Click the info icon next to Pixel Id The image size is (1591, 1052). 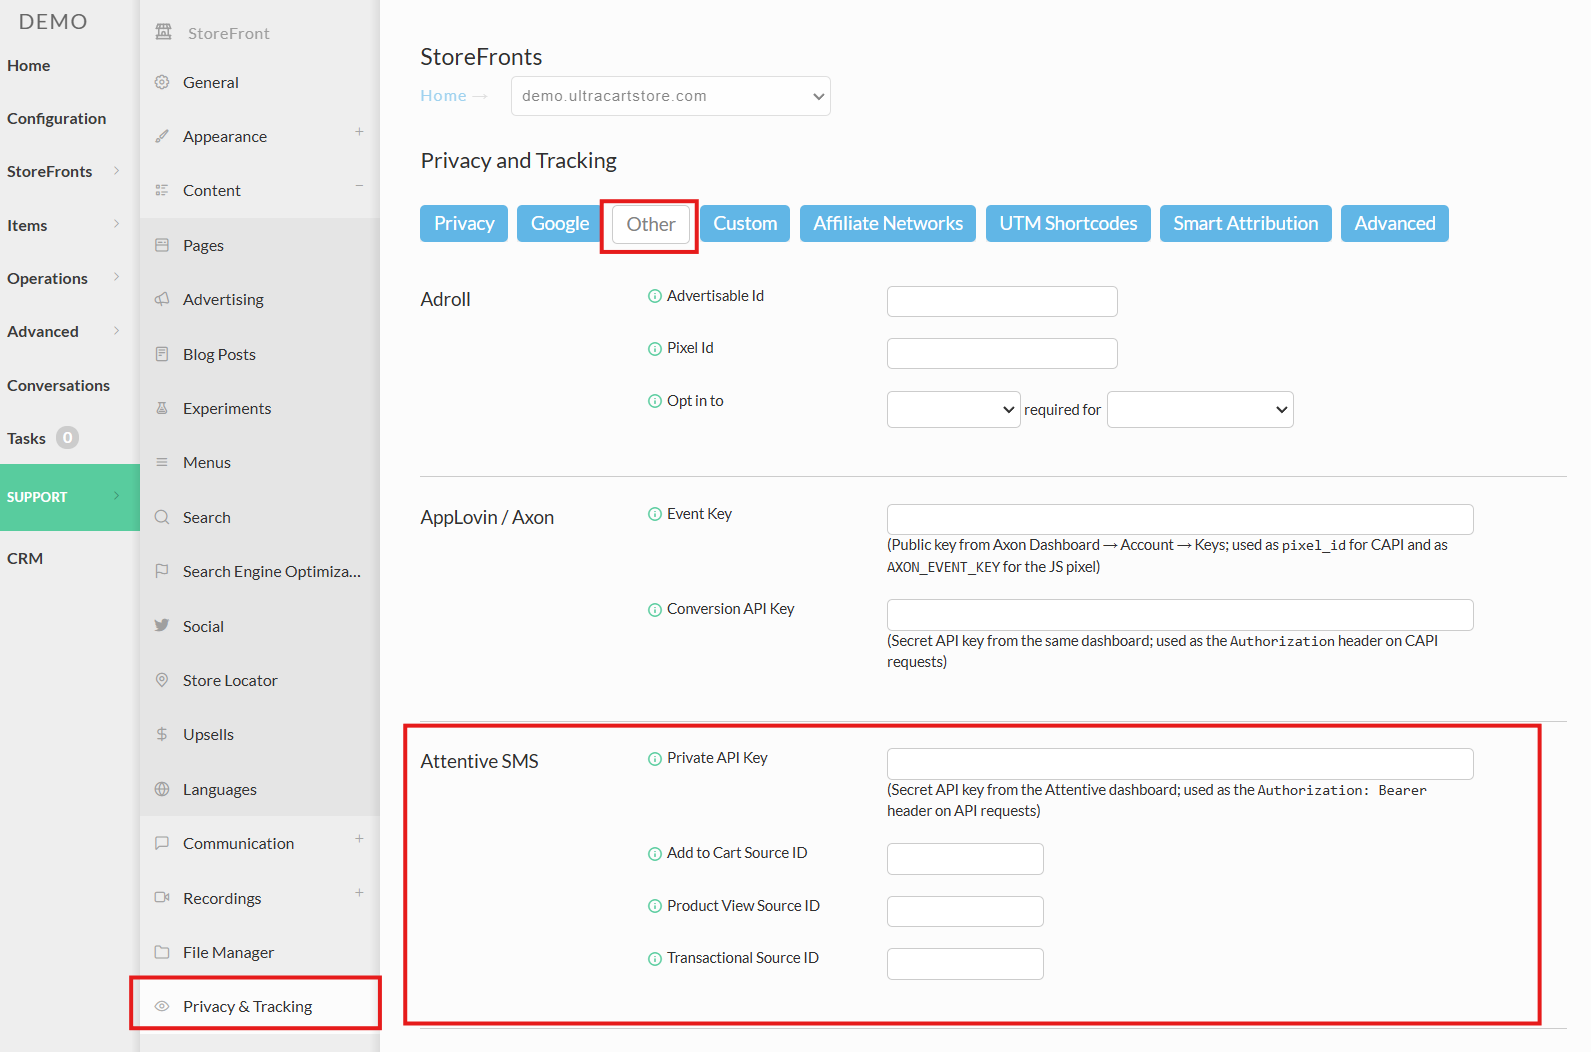[655, 349]
